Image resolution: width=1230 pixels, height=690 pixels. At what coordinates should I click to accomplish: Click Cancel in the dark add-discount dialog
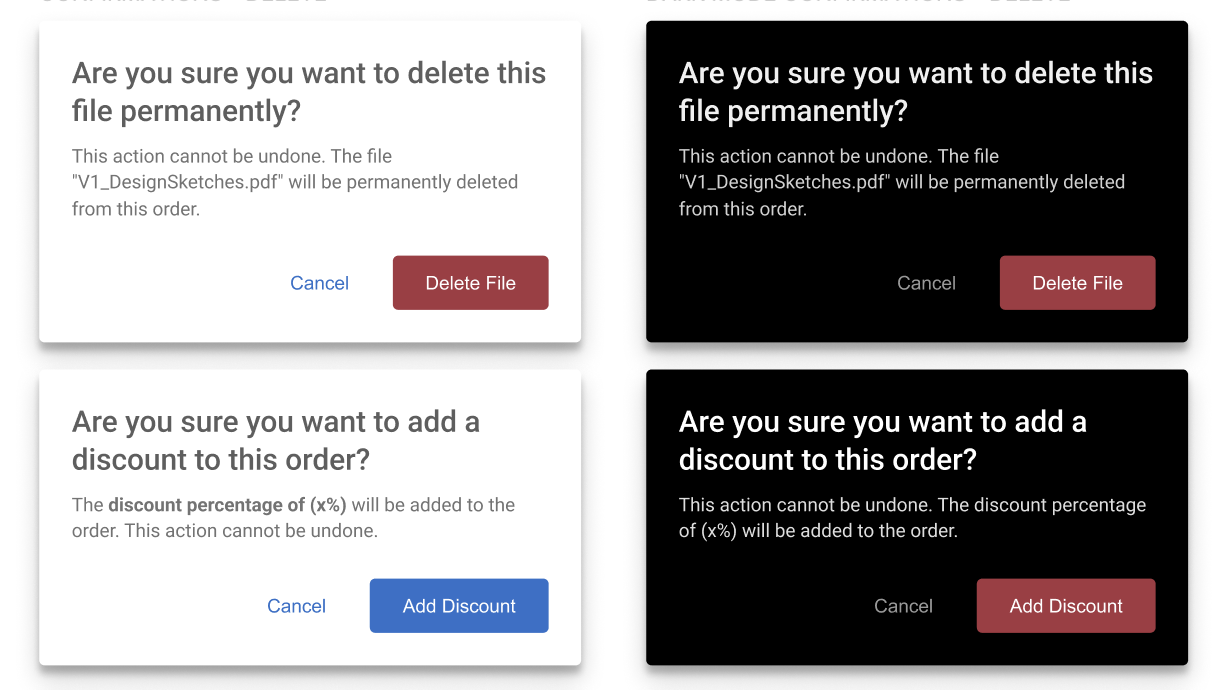click(x=903, y=606)
